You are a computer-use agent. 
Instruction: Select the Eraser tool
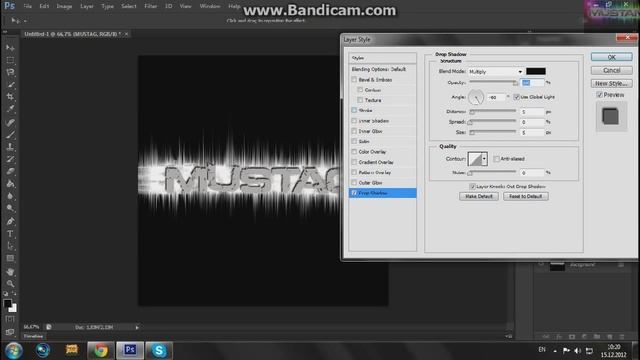pyautogui.click(x=10, y=171)
